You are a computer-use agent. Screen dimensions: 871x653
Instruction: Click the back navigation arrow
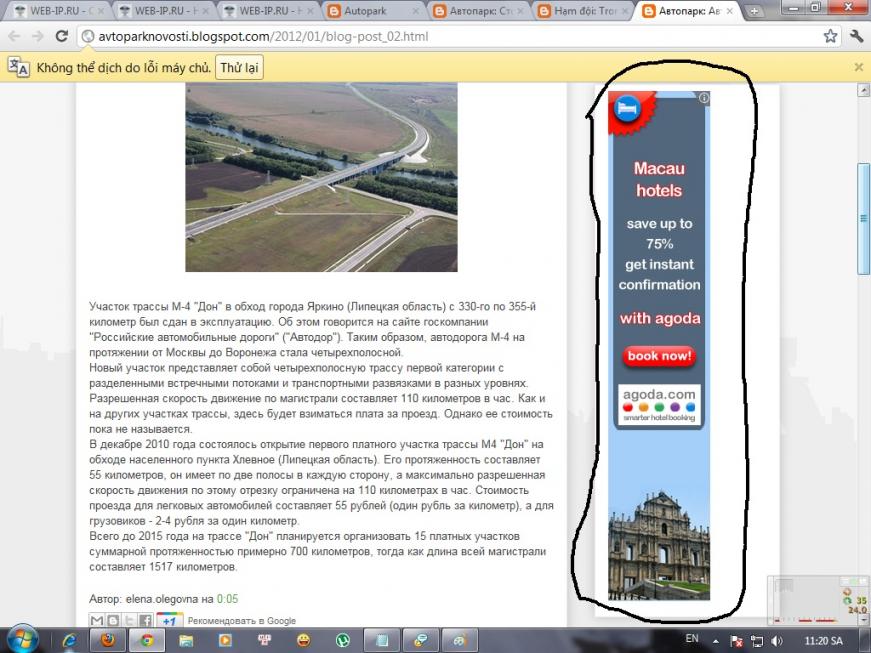15,36
